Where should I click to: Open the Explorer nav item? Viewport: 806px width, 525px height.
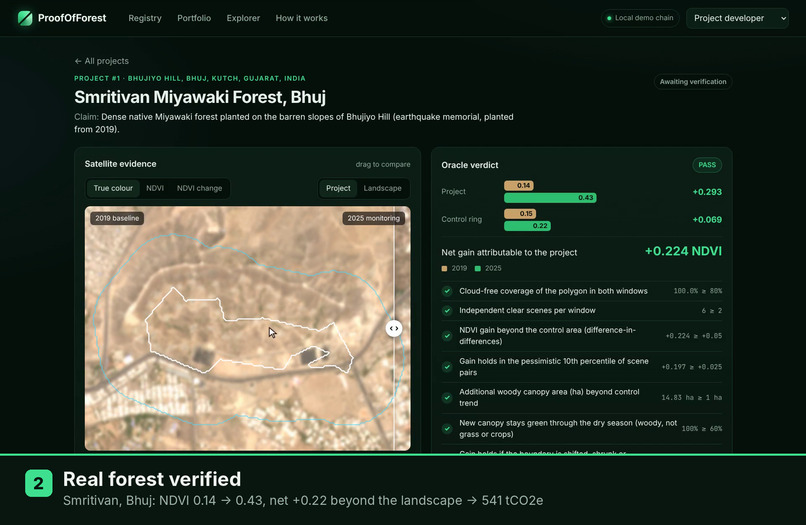pyautogui.click(x=243, y=18)
